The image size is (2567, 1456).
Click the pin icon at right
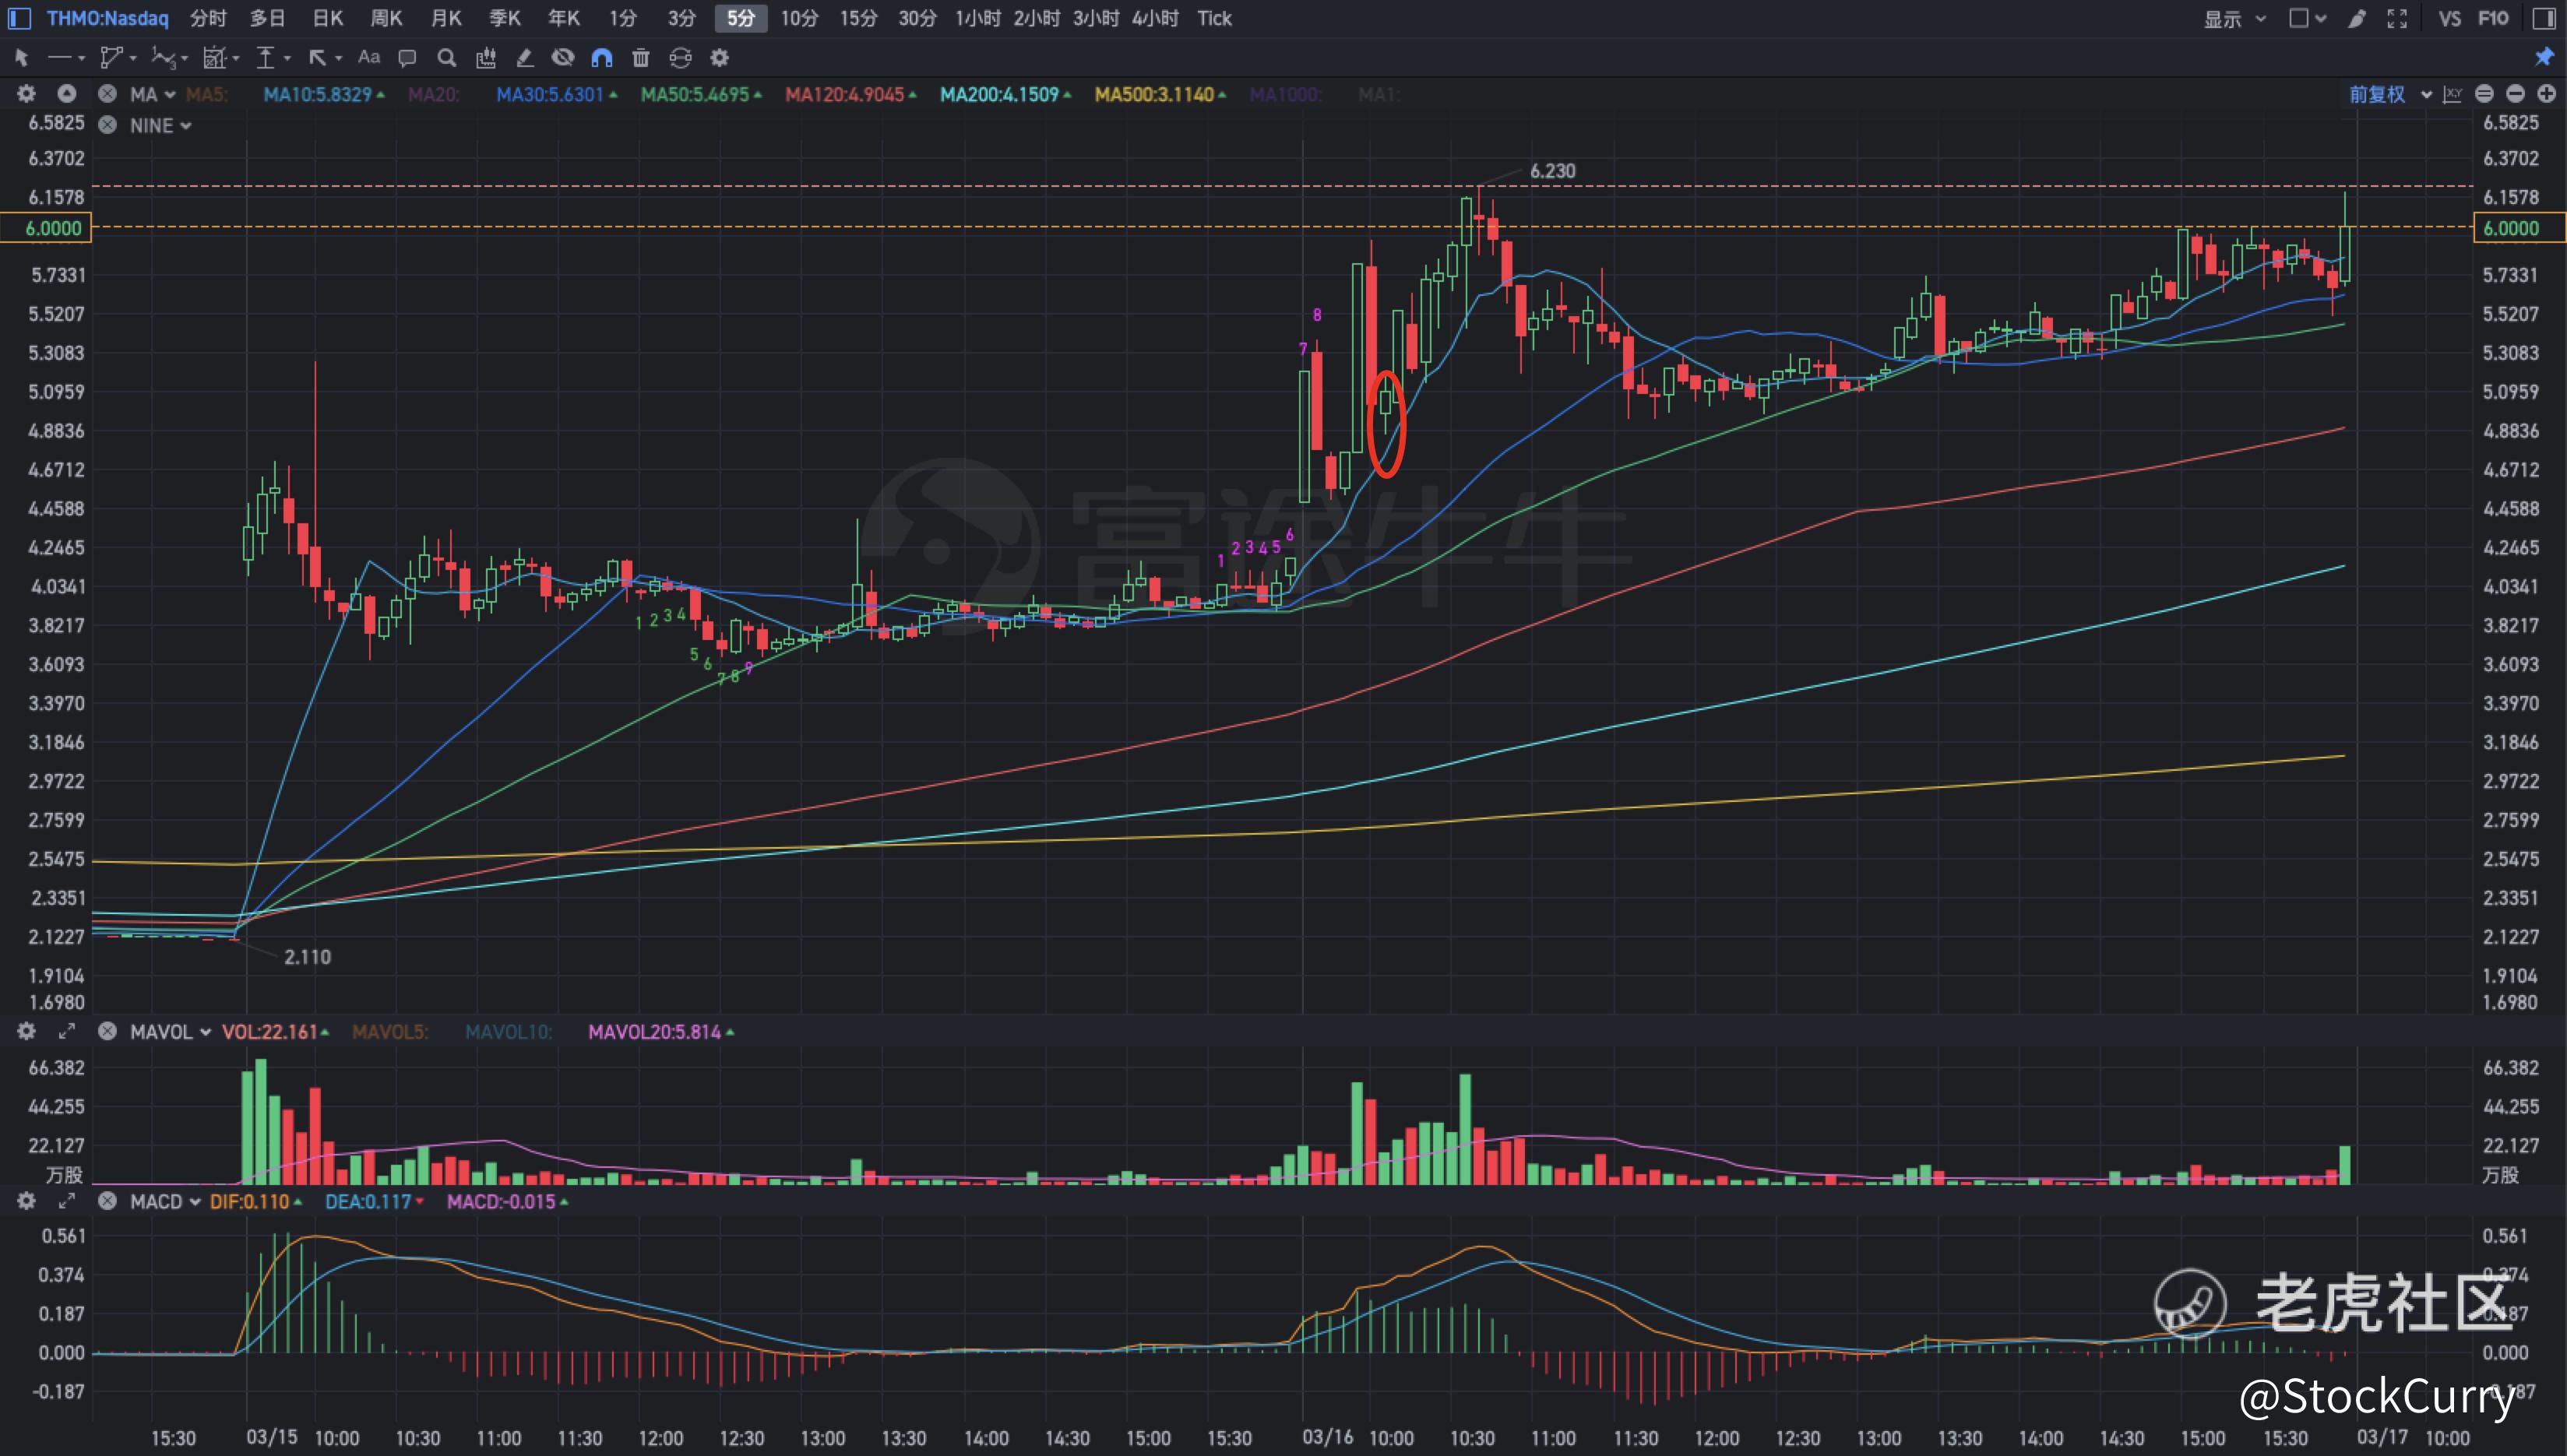point(2544,57)
